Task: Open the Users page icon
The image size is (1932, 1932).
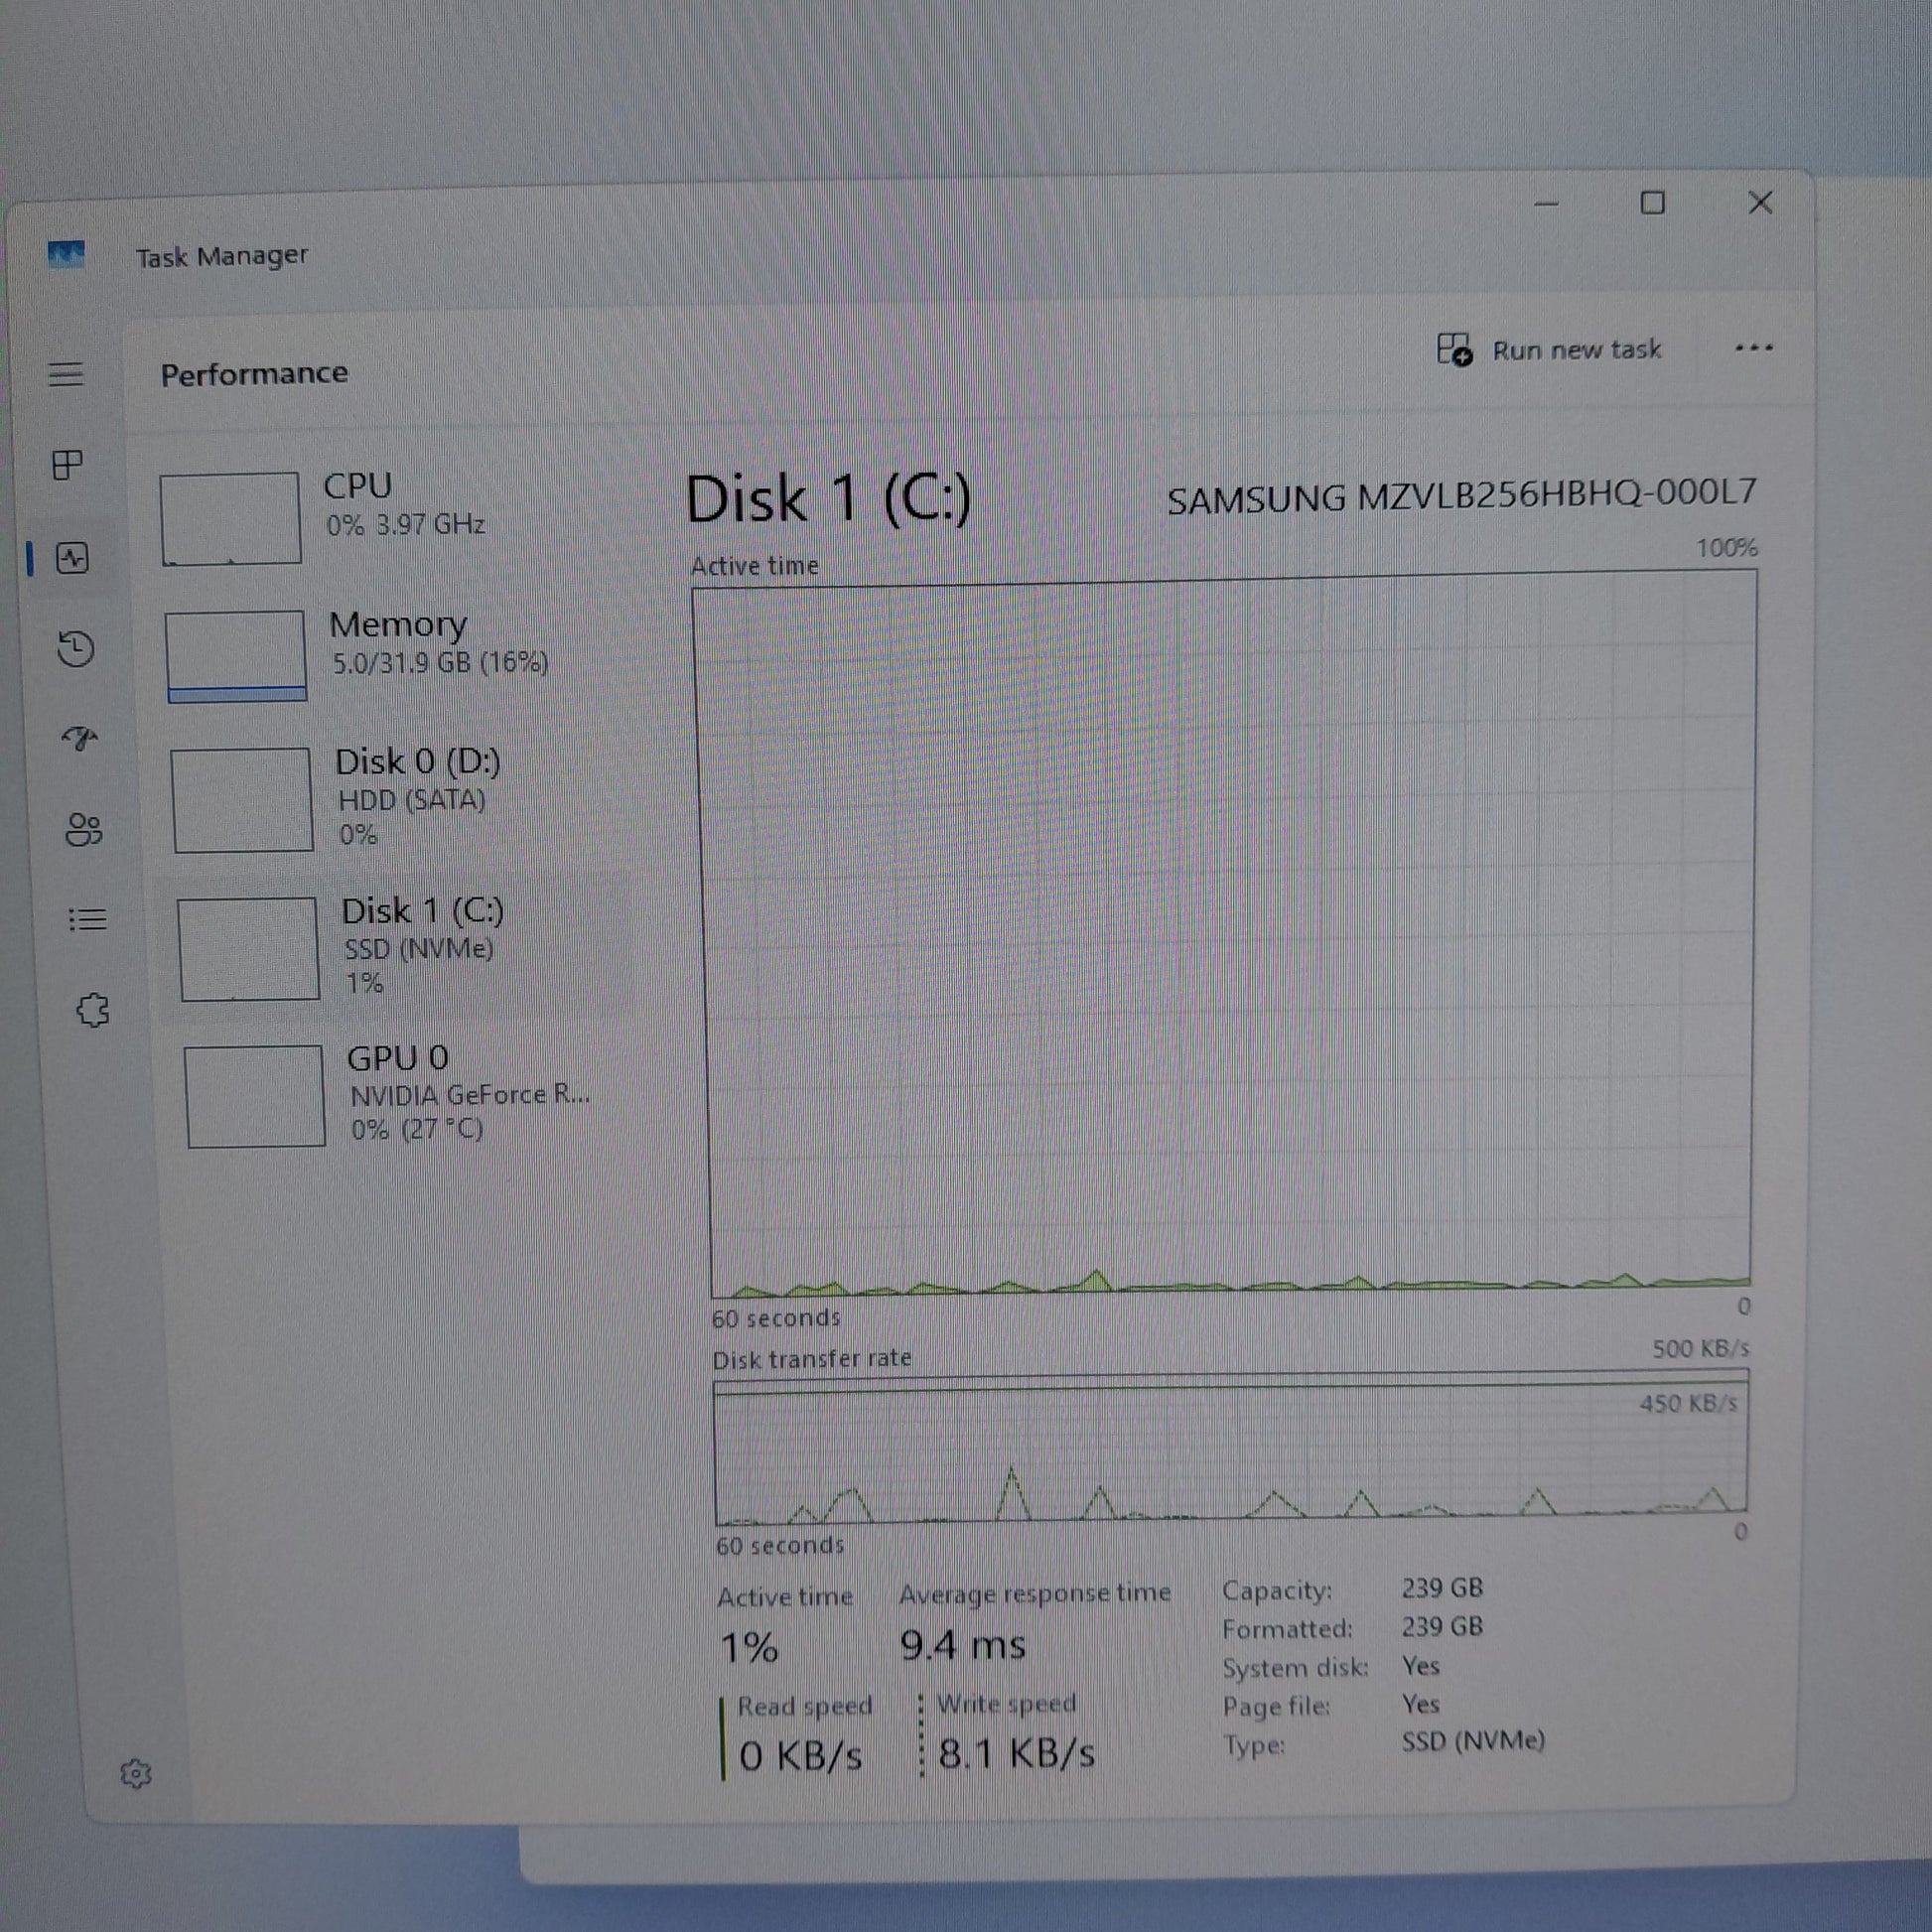Action: tap(84, 829)
